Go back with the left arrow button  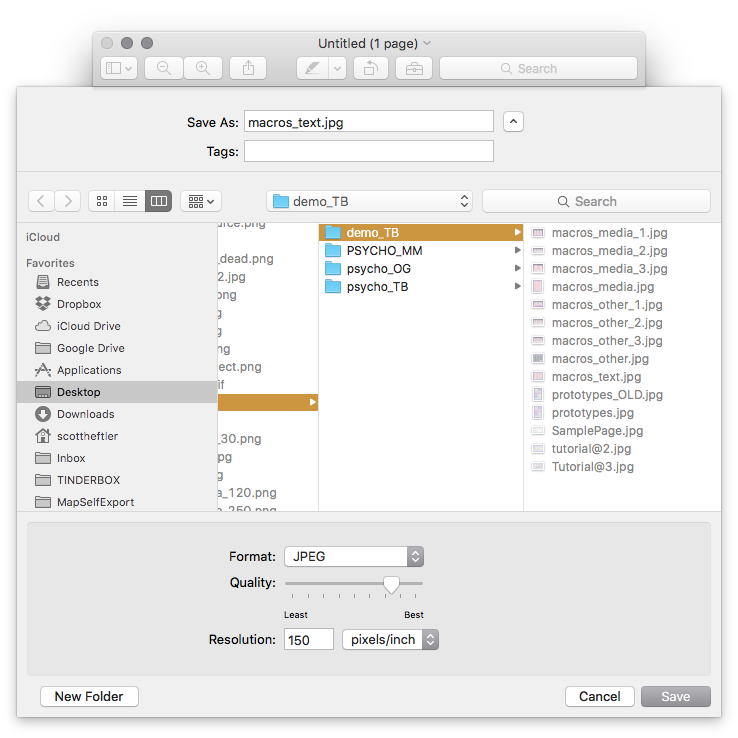(41, 201)
